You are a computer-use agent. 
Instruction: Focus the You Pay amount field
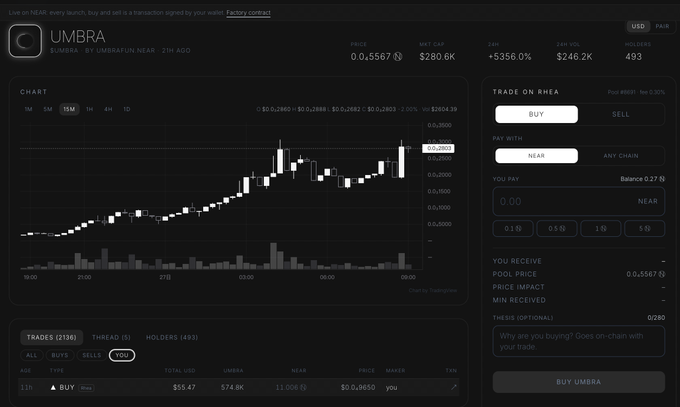point(579,201)
